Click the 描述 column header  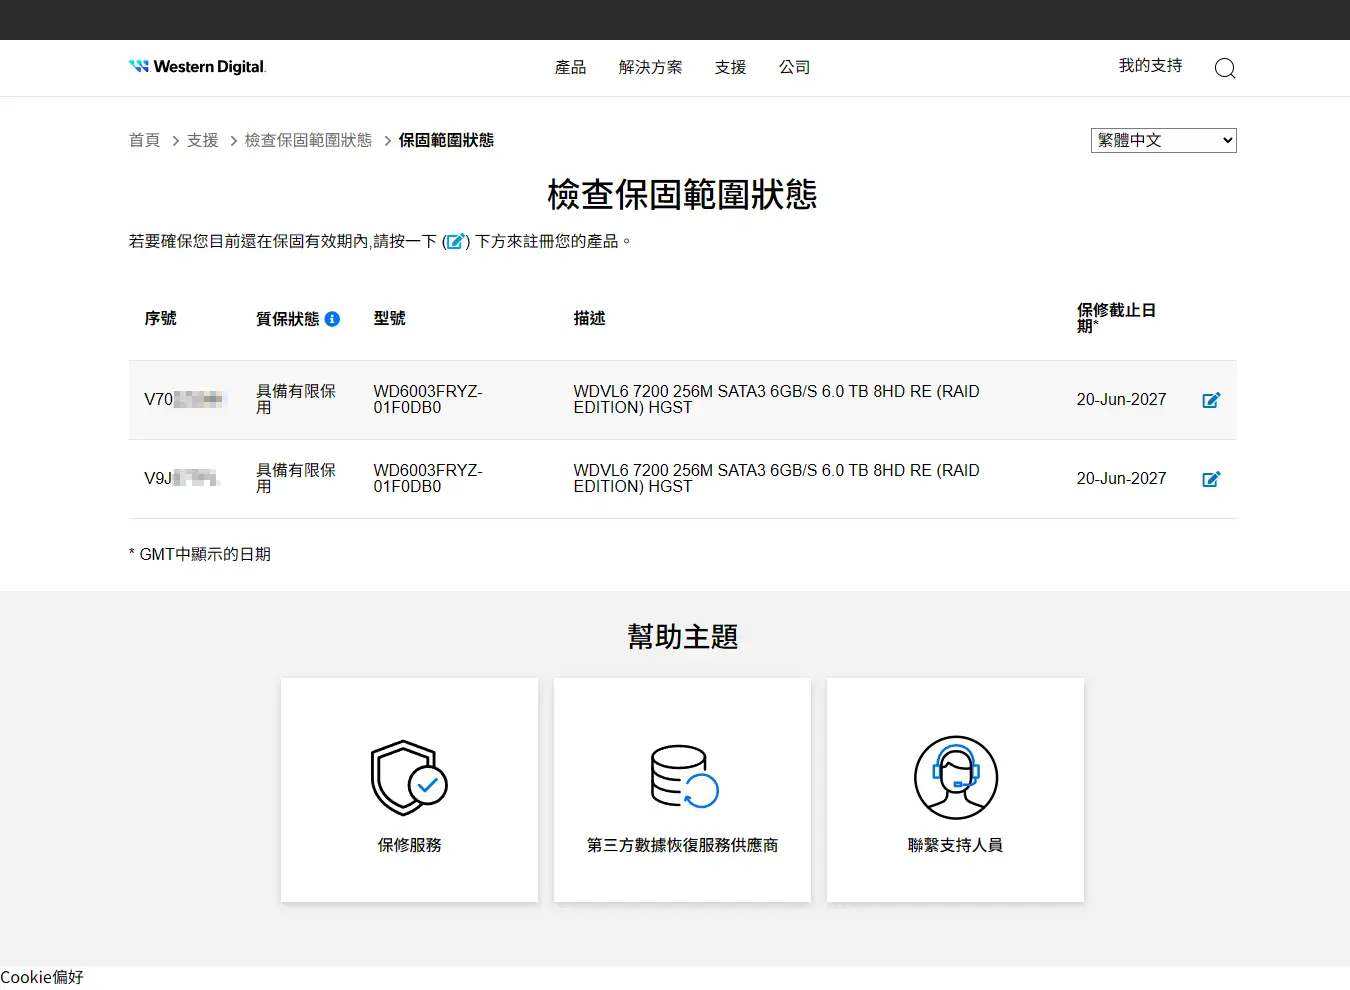589,318
